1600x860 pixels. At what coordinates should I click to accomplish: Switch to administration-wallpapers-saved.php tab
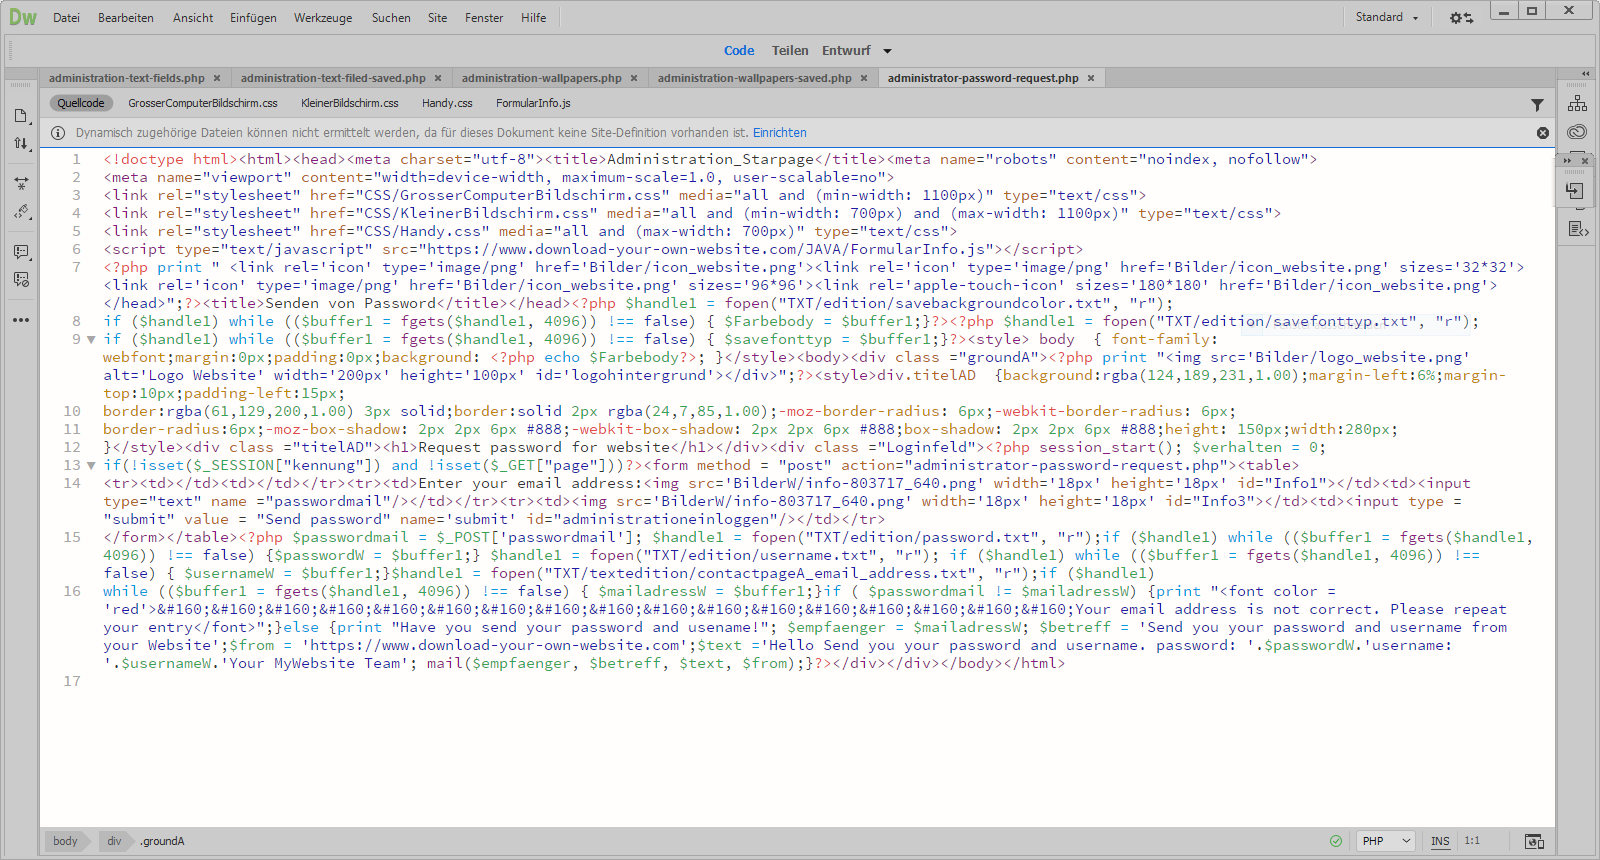point(755,78)
